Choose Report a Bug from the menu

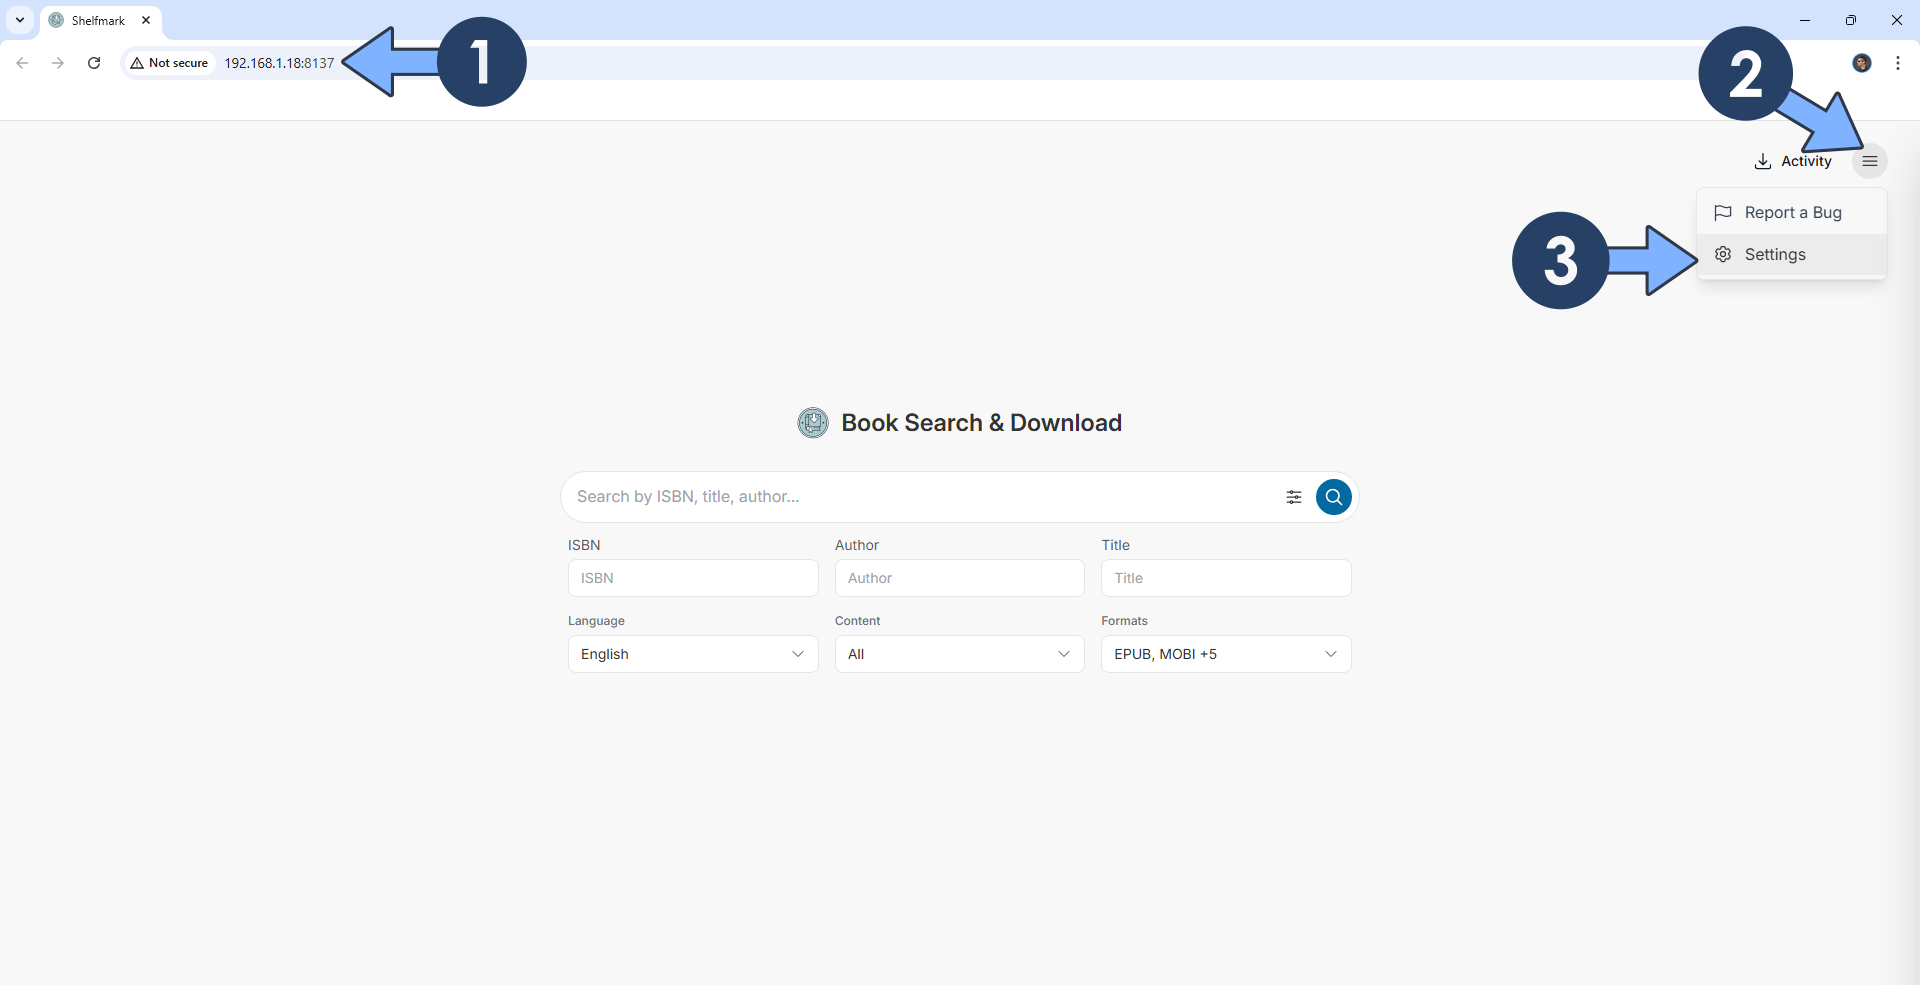(x=1792, y=212)
